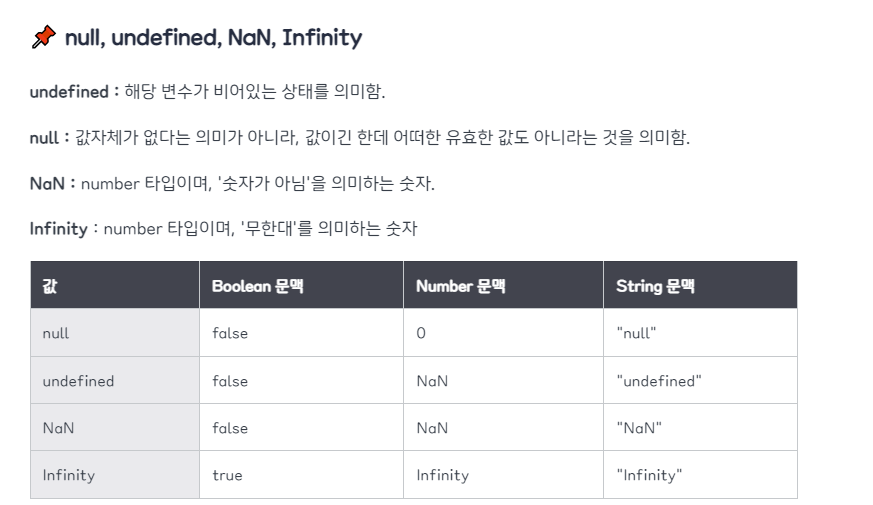The height and width of the screenshot is (505, 873).
Task: Click the 'Infinity' definition line
Action: coord(223,228)
